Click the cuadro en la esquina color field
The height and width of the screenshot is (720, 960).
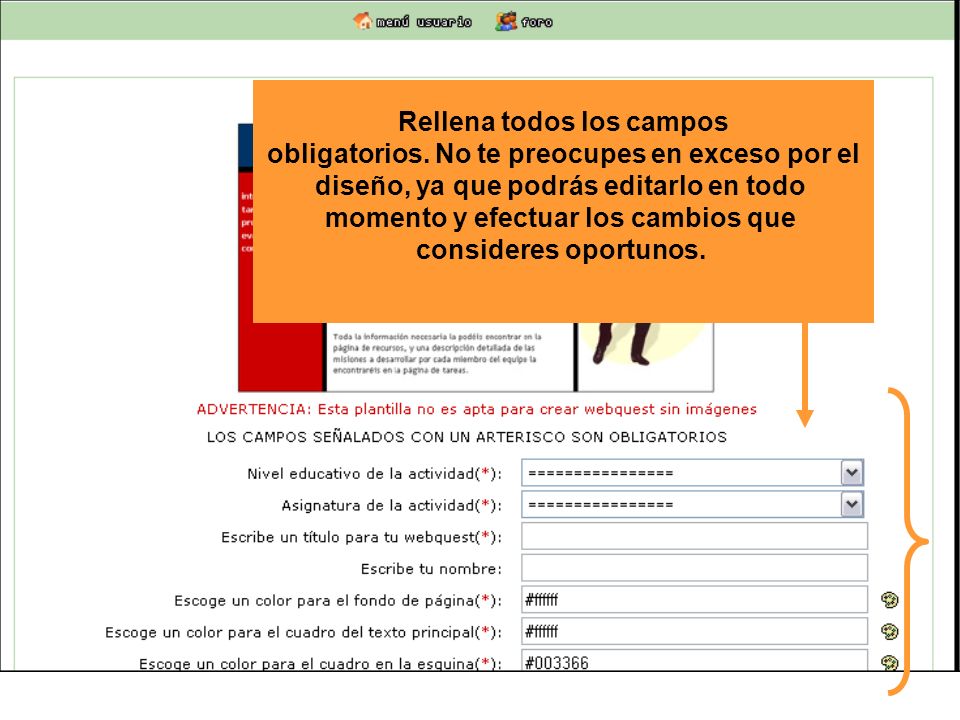tap(694, 661)
